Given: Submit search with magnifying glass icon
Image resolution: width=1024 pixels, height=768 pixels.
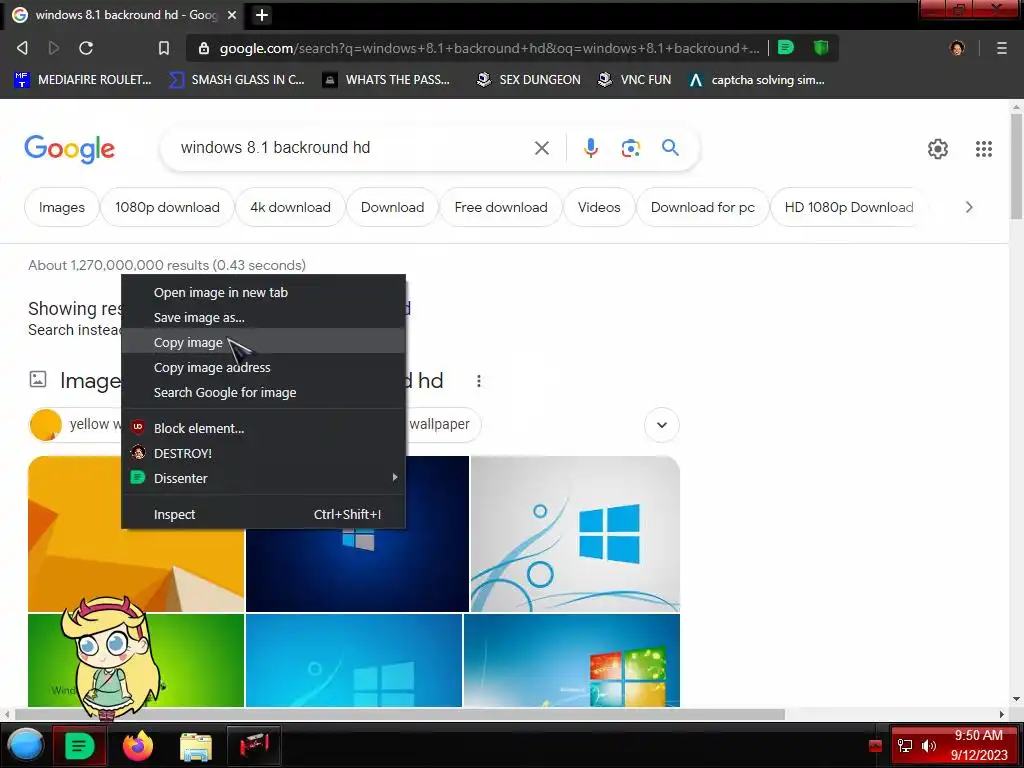Looking at the screenshot, I should pos(670,148).
